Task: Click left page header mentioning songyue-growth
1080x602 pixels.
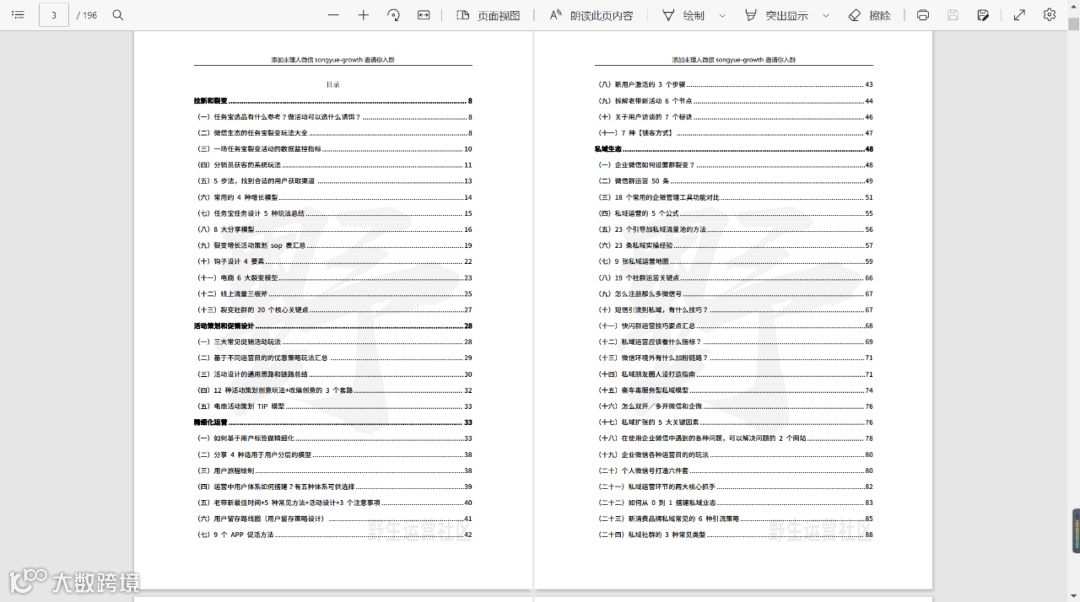Action: tap(333, 60)
